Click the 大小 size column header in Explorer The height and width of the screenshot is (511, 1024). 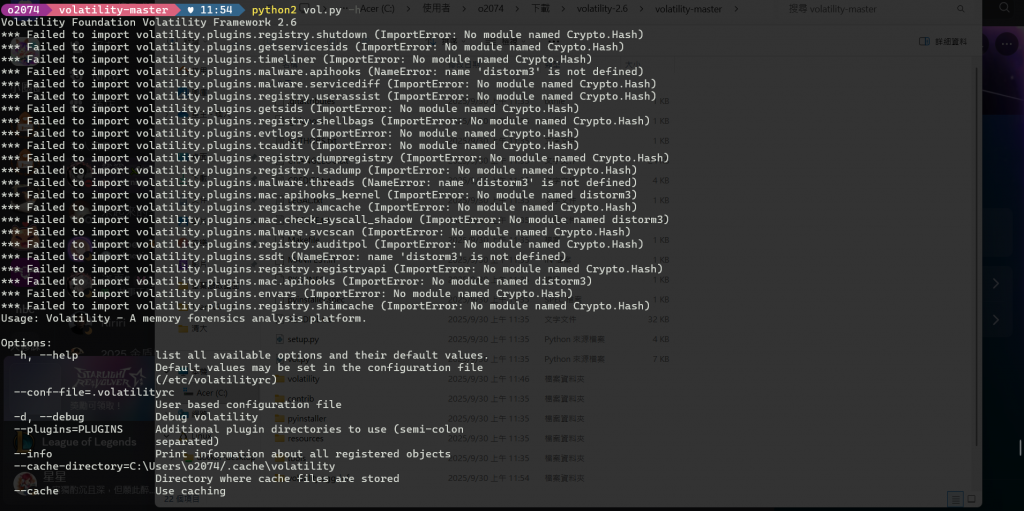click(x=632, y=65)
